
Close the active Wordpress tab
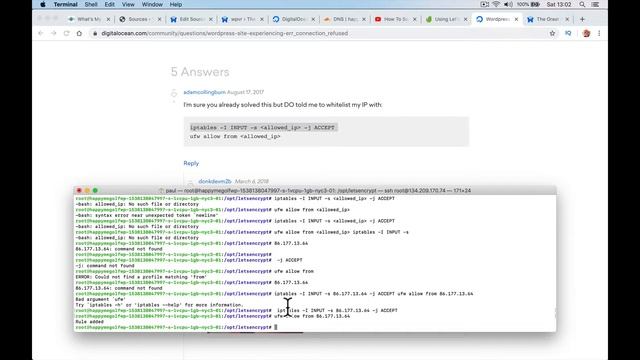tap(516, 19)
